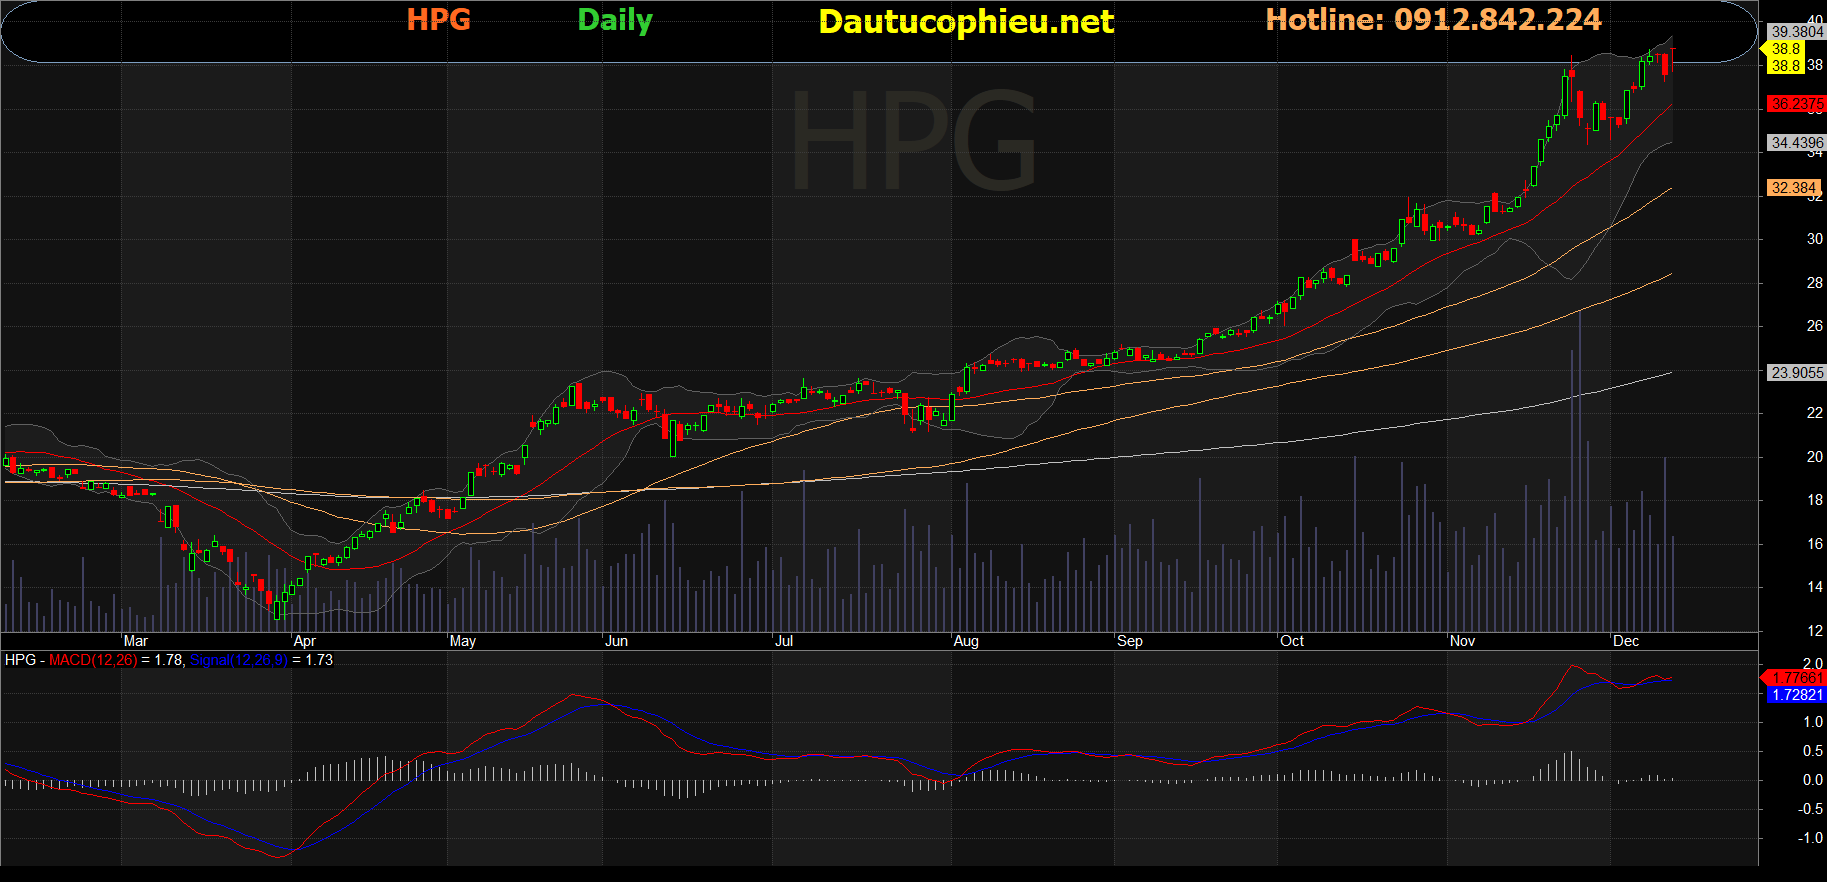
Task: Select the green Daily timeframe label
Action: point(614,20)
